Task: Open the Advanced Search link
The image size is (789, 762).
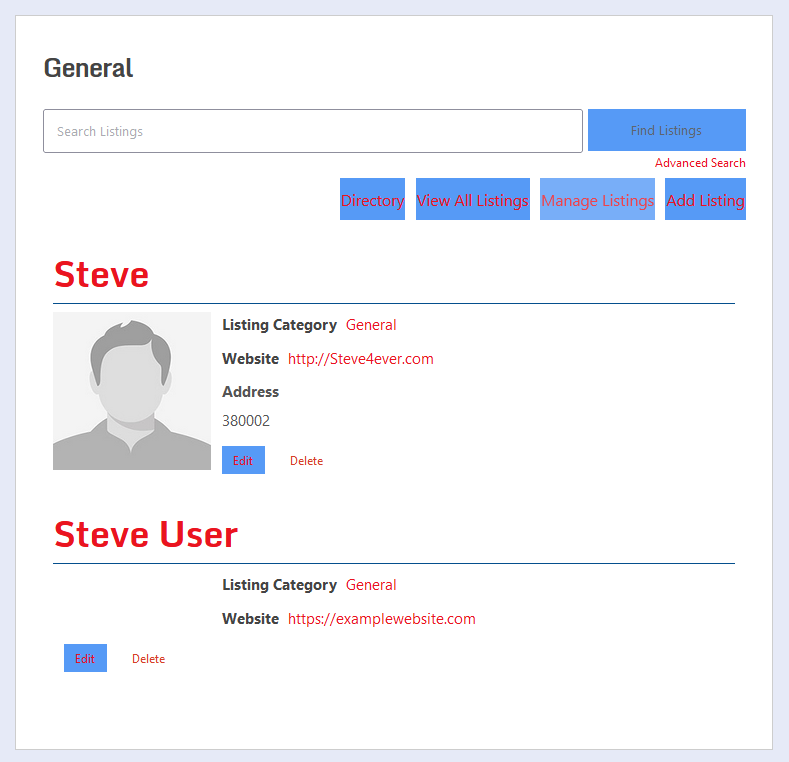Action: [x=699, y=163]
